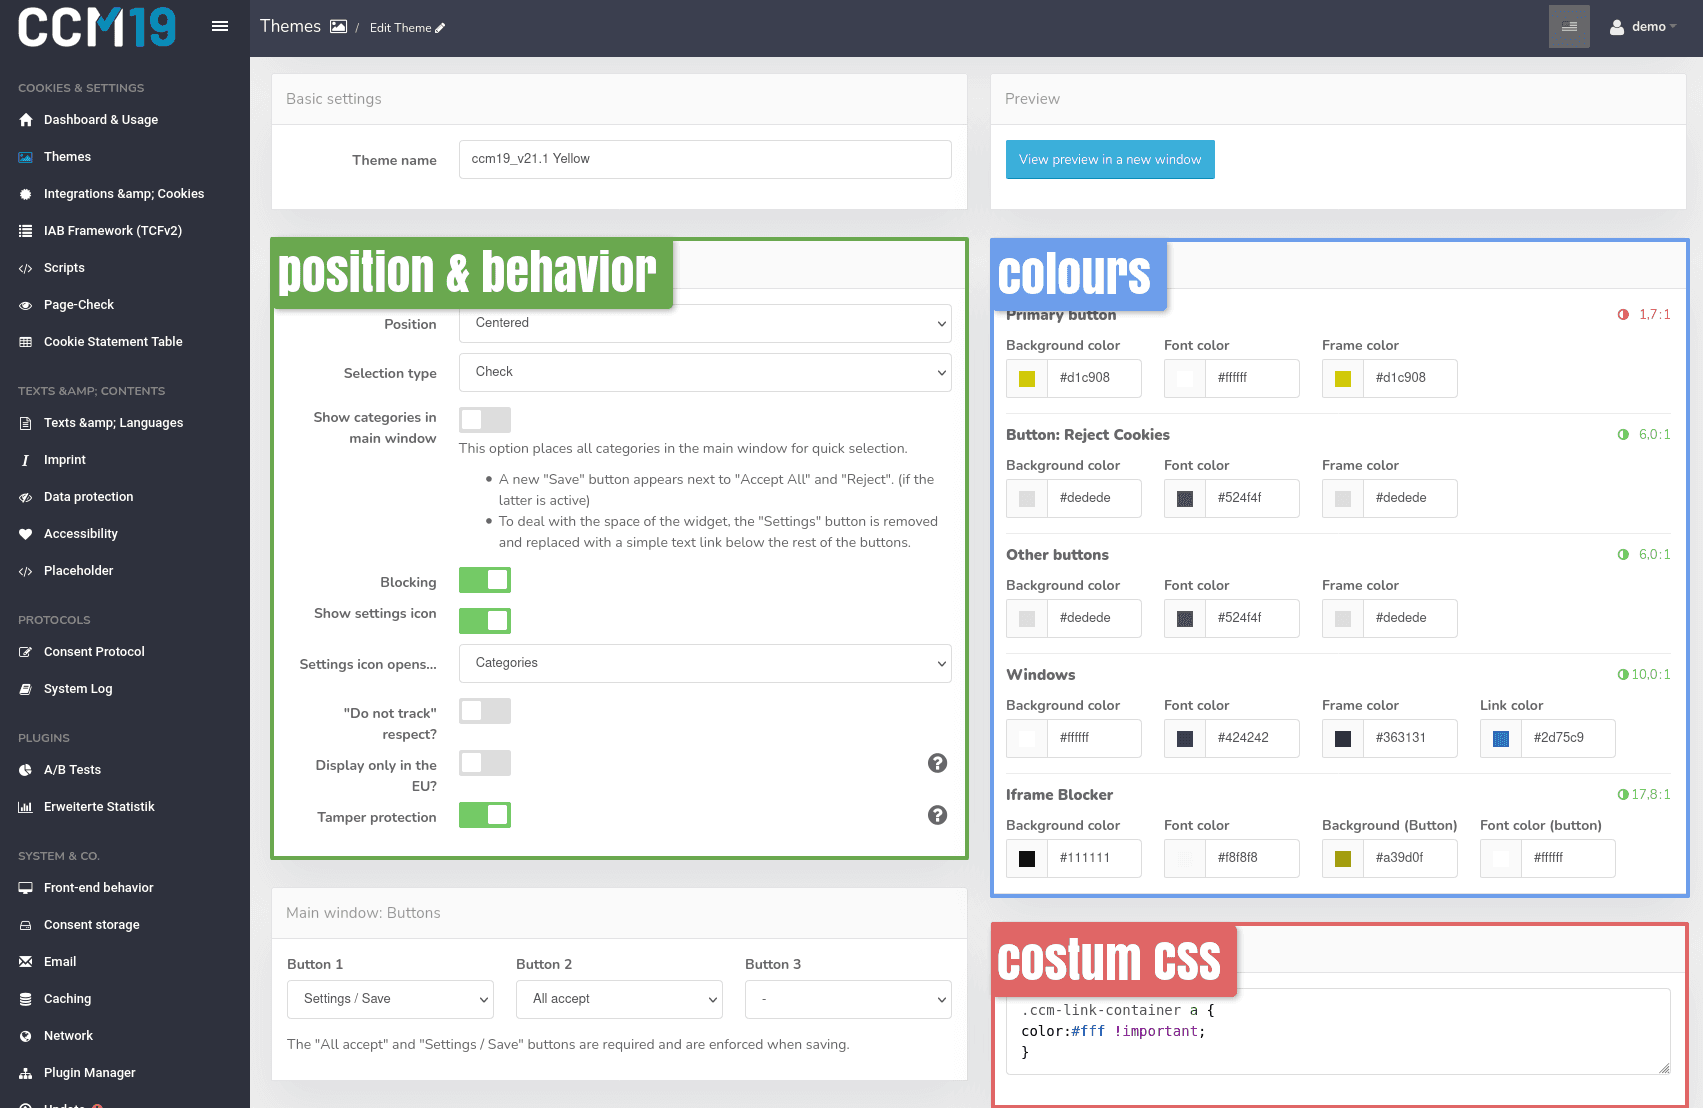Navigate to Themes via the breadcrumb
Screen dimensions: 1703x1108
click(291, 26)
